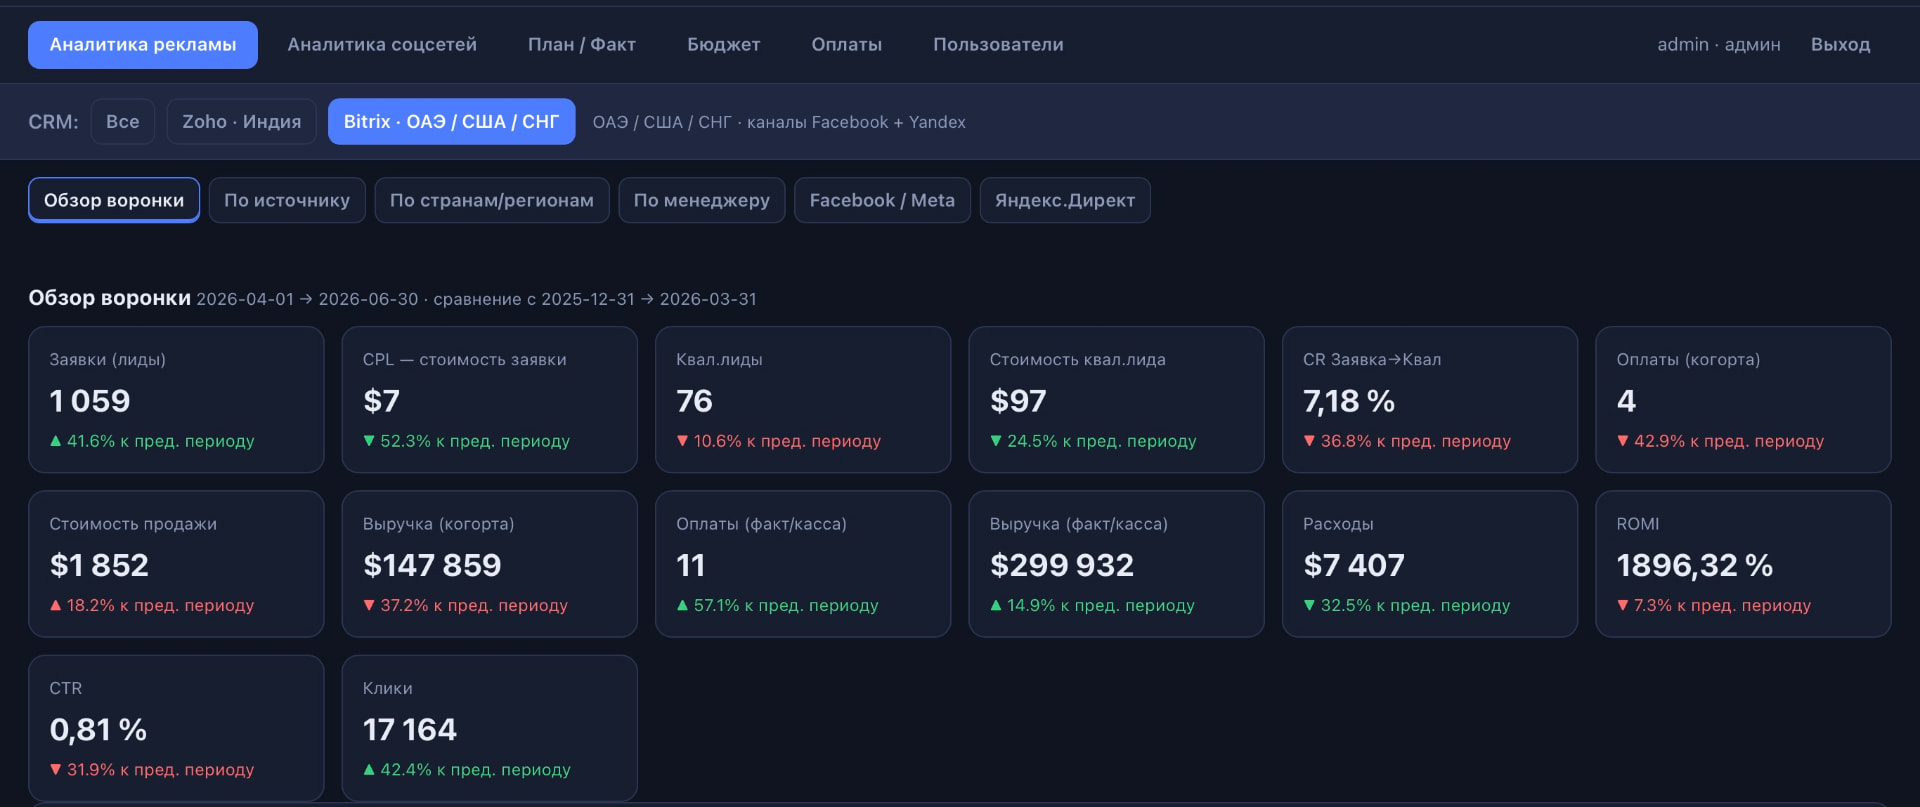Click the Клики value 17 164
The width and height of the screenshot is (1920, 807).
click(x=410, y=730)
